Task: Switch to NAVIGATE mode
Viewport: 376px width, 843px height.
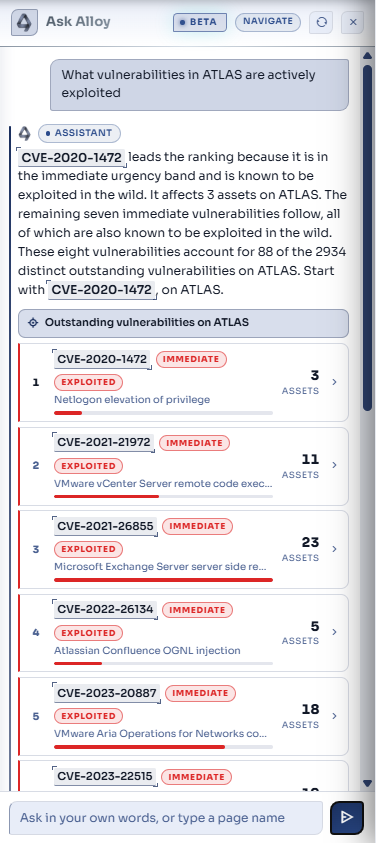Action: click(x=268, y=22)
